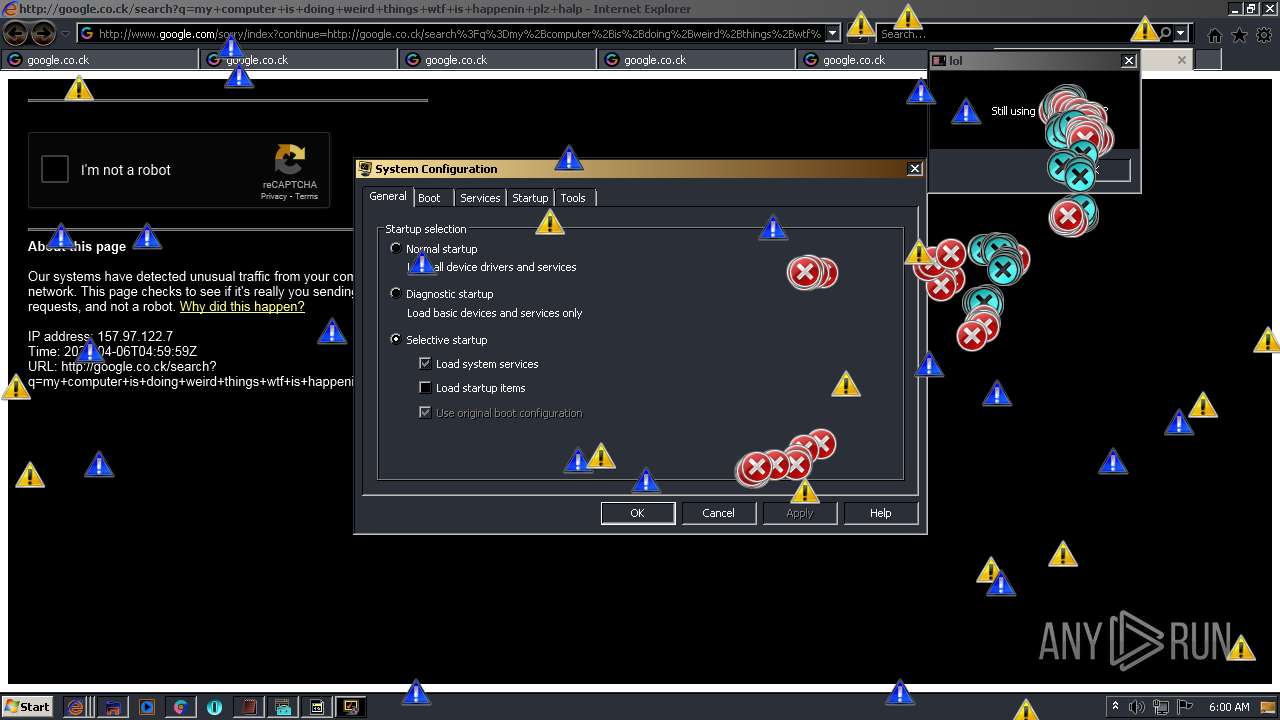Click System Configuration title bar icon
This screenshot has width=1280, height=720.
[x=366, y=169]
